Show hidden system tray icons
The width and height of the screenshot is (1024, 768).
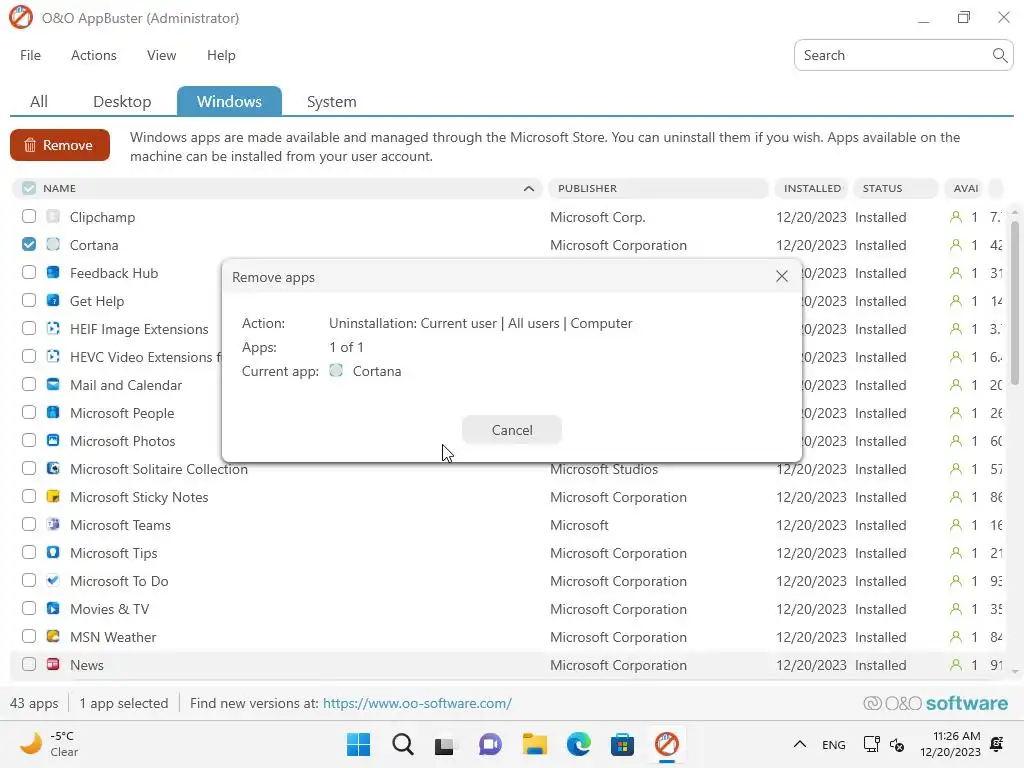pyautogui.click(x=799, y=744)
